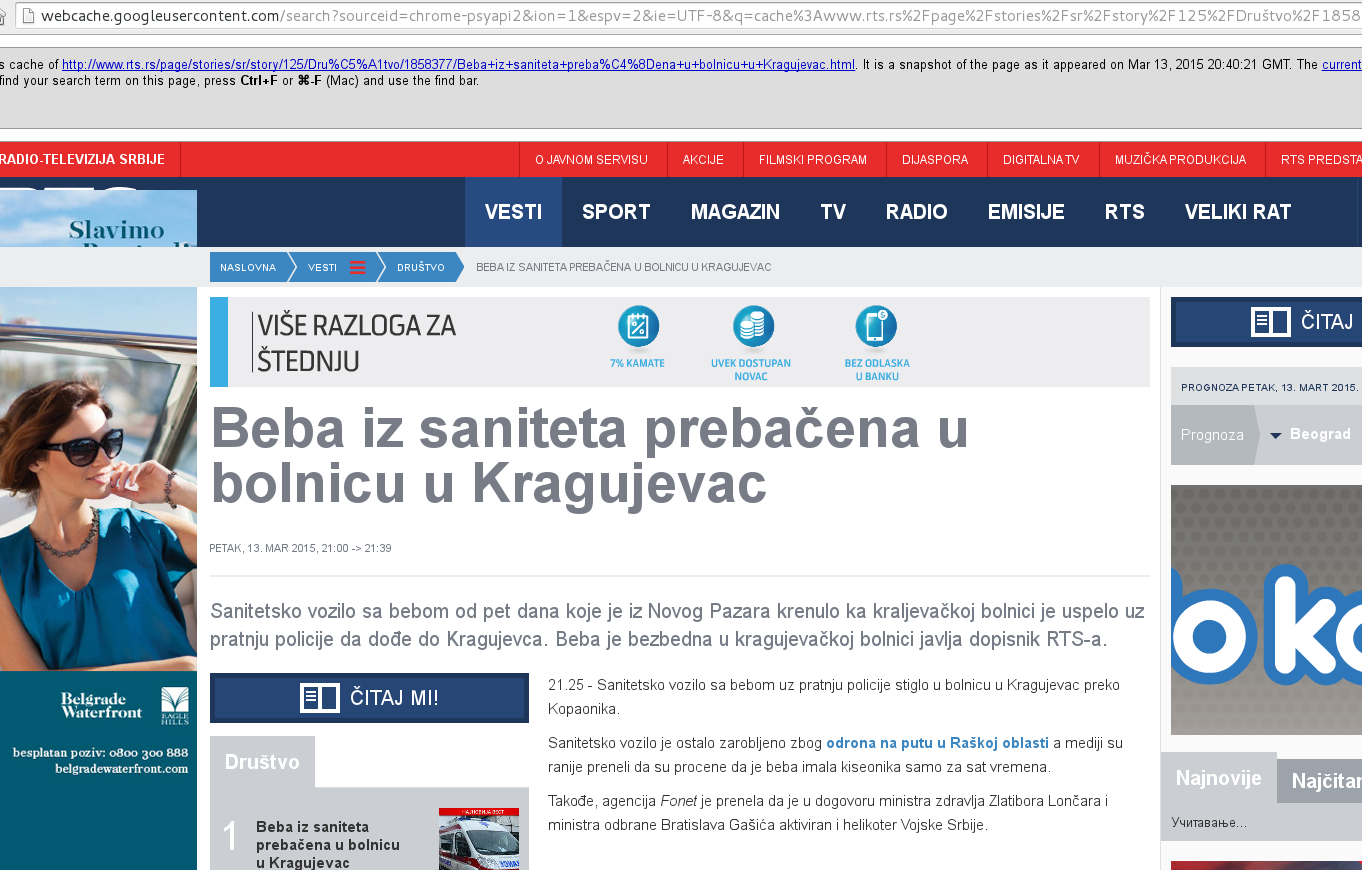
Task: Click the book icon in right sidebar ČITAJ banner
Action: [1271, 322]
